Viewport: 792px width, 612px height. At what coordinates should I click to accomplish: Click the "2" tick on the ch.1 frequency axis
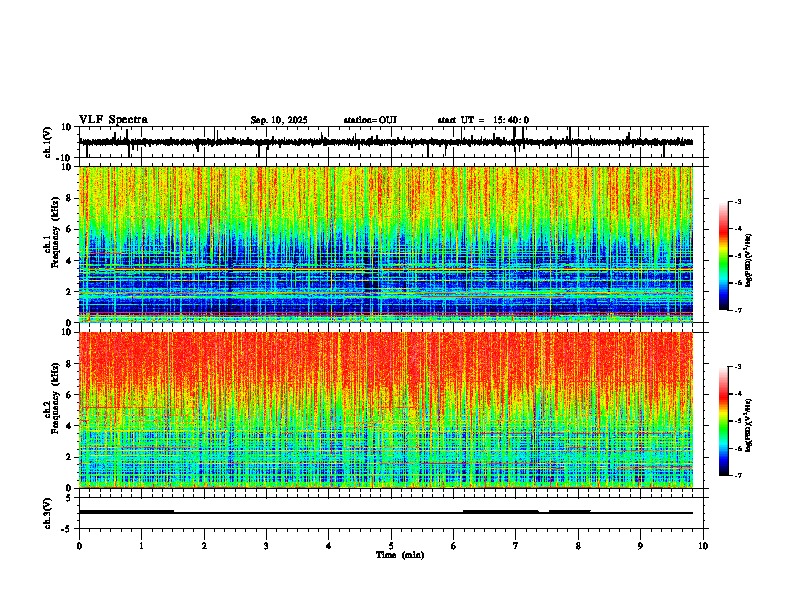69,292
